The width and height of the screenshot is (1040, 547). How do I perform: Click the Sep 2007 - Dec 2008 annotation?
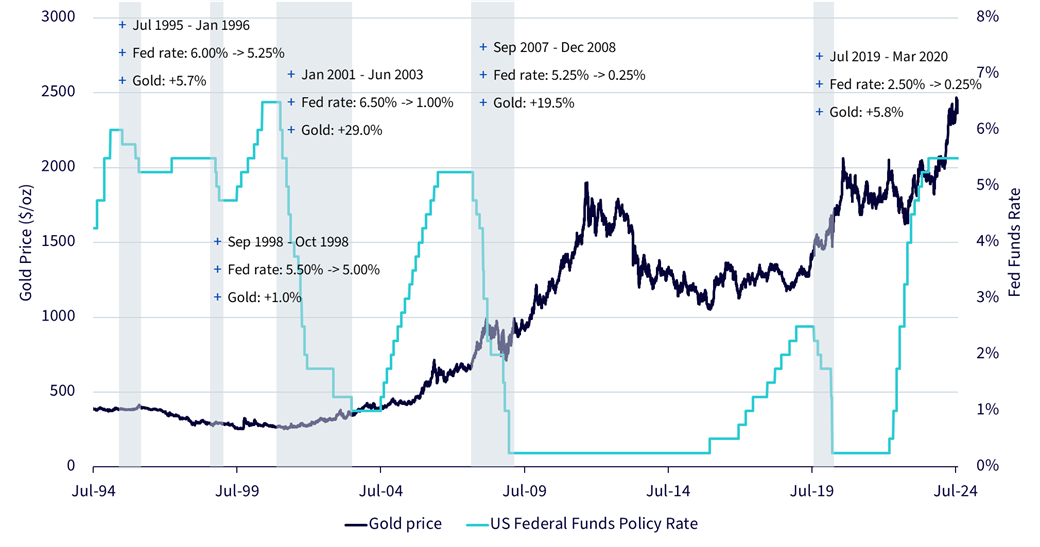click(554, 47)
